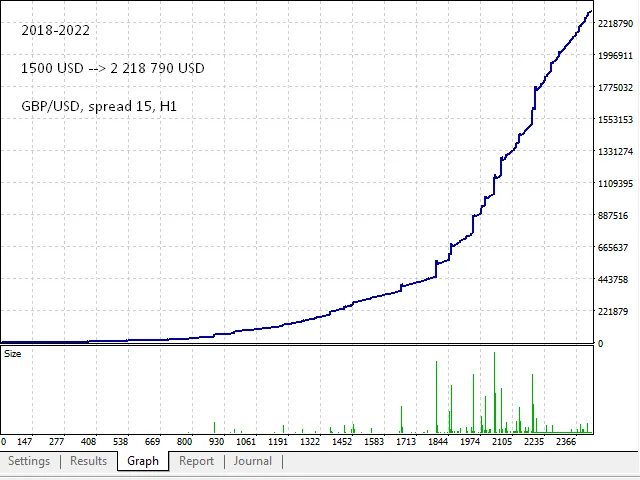640x480 pixels.
Task: Click the 1331274 balance axis value
Action: pos(616,151)
